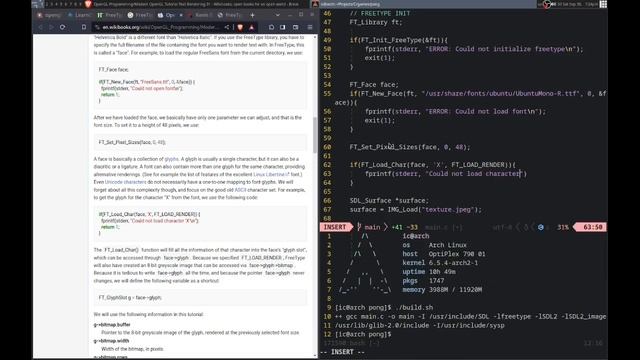Reload the Wikibooks page
The height and width of the screenshot is (360, 640).
(x=62, y=27)
